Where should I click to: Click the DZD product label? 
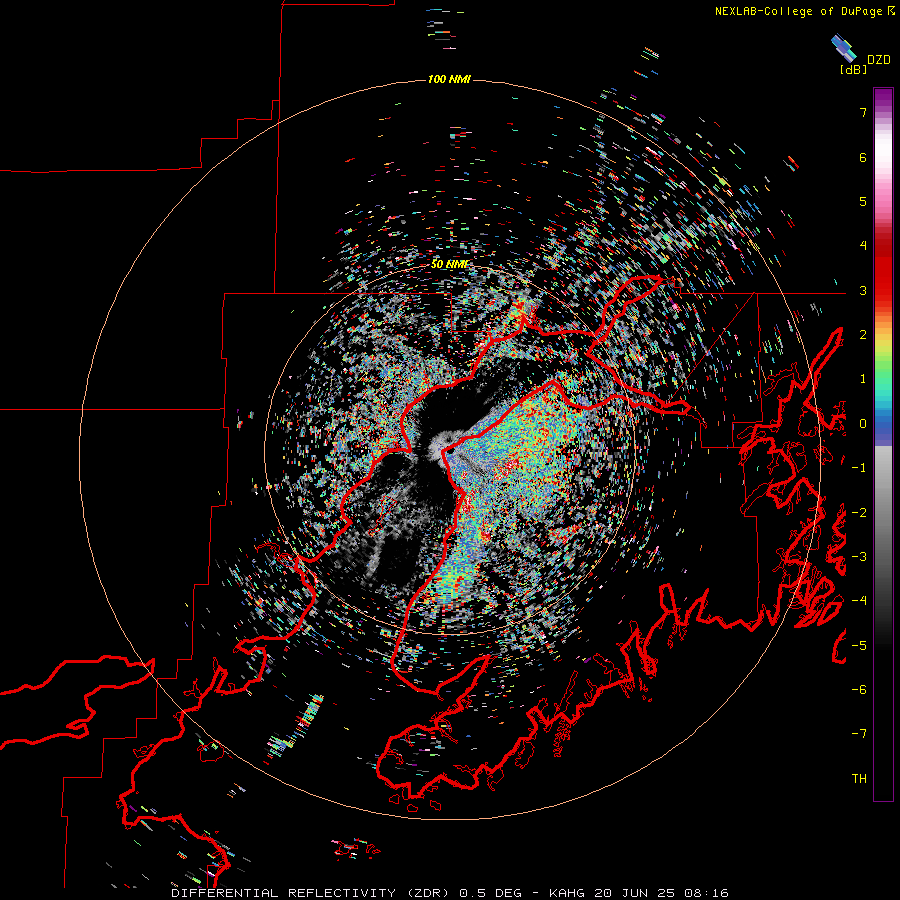click(878, 60)
